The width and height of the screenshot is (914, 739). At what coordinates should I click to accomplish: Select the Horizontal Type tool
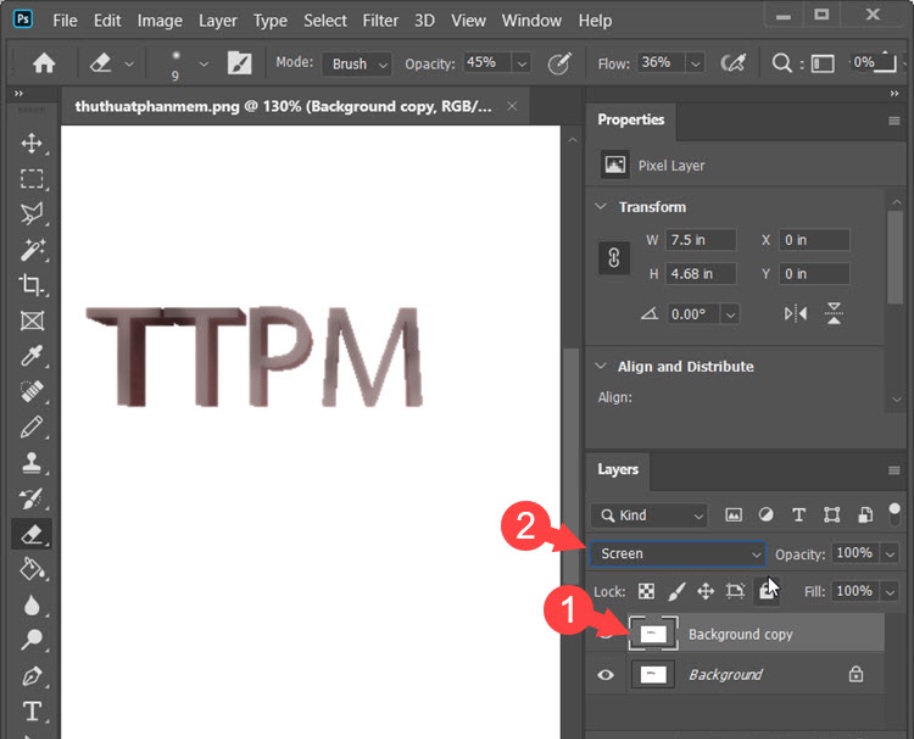click(30, 712)
